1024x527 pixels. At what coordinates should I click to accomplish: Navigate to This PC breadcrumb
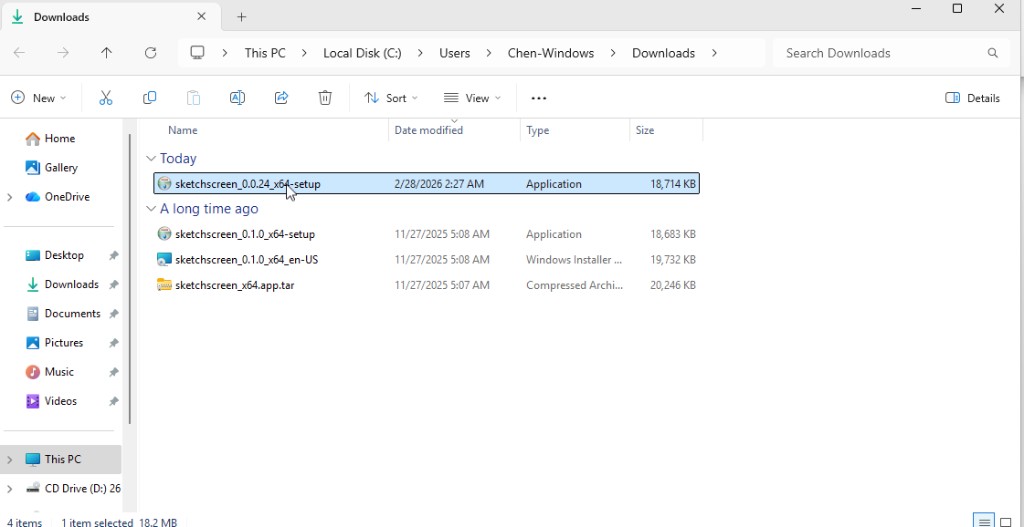(265, 53)
